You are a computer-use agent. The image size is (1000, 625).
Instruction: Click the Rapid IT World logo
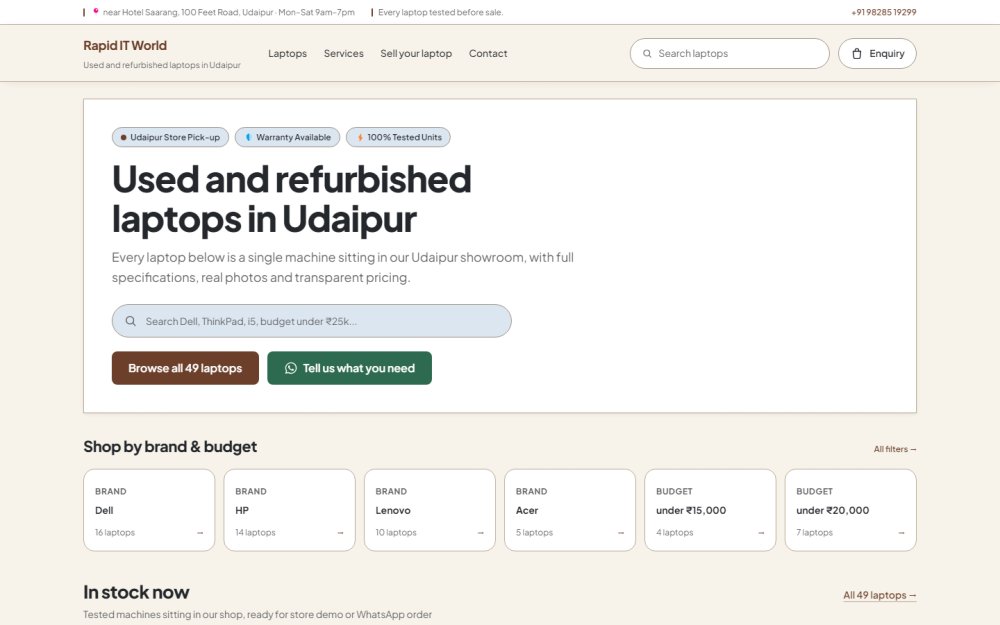pos(125,45)
